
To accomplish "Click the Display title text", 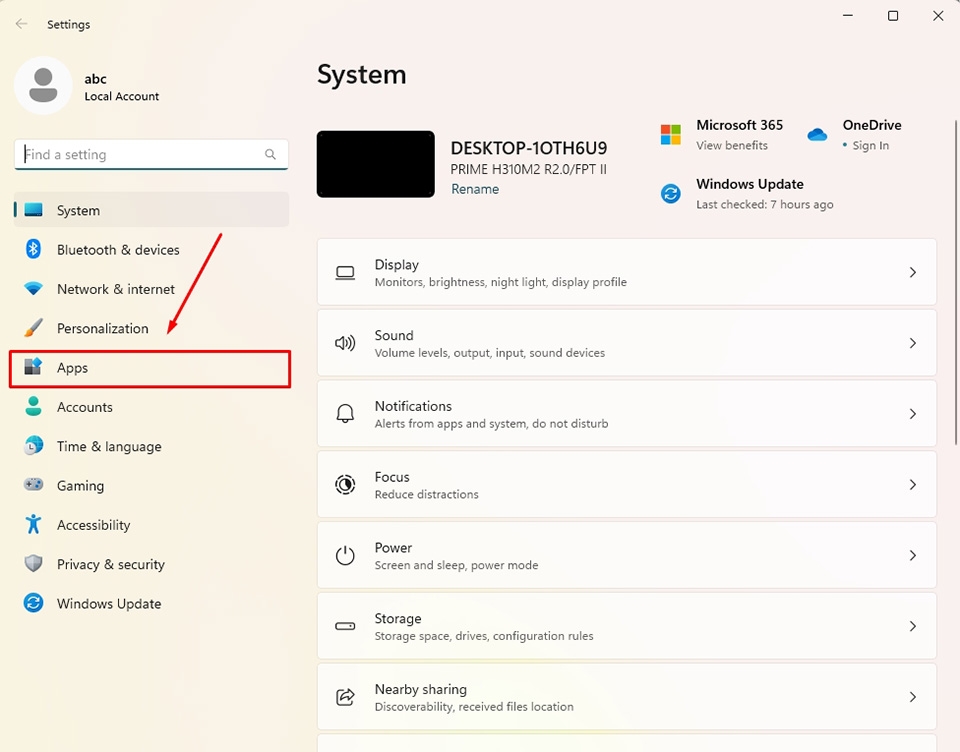I will (x=397, y=265).
